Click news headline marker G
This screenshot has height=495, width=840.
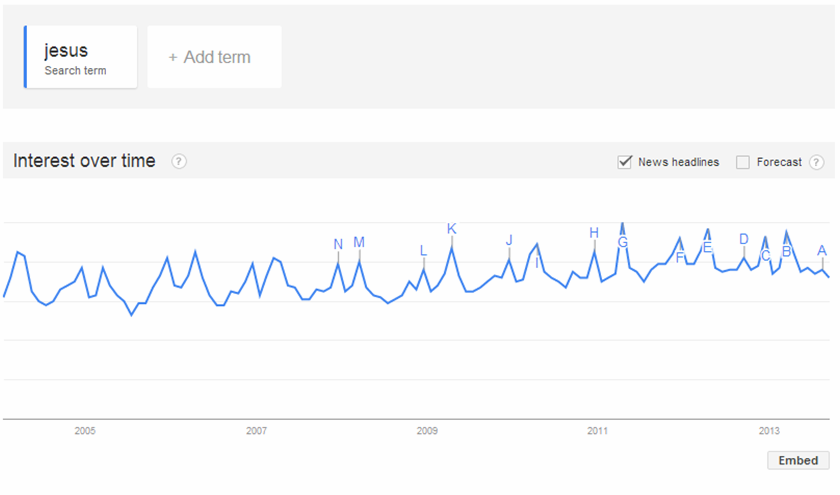click(622, 242)
